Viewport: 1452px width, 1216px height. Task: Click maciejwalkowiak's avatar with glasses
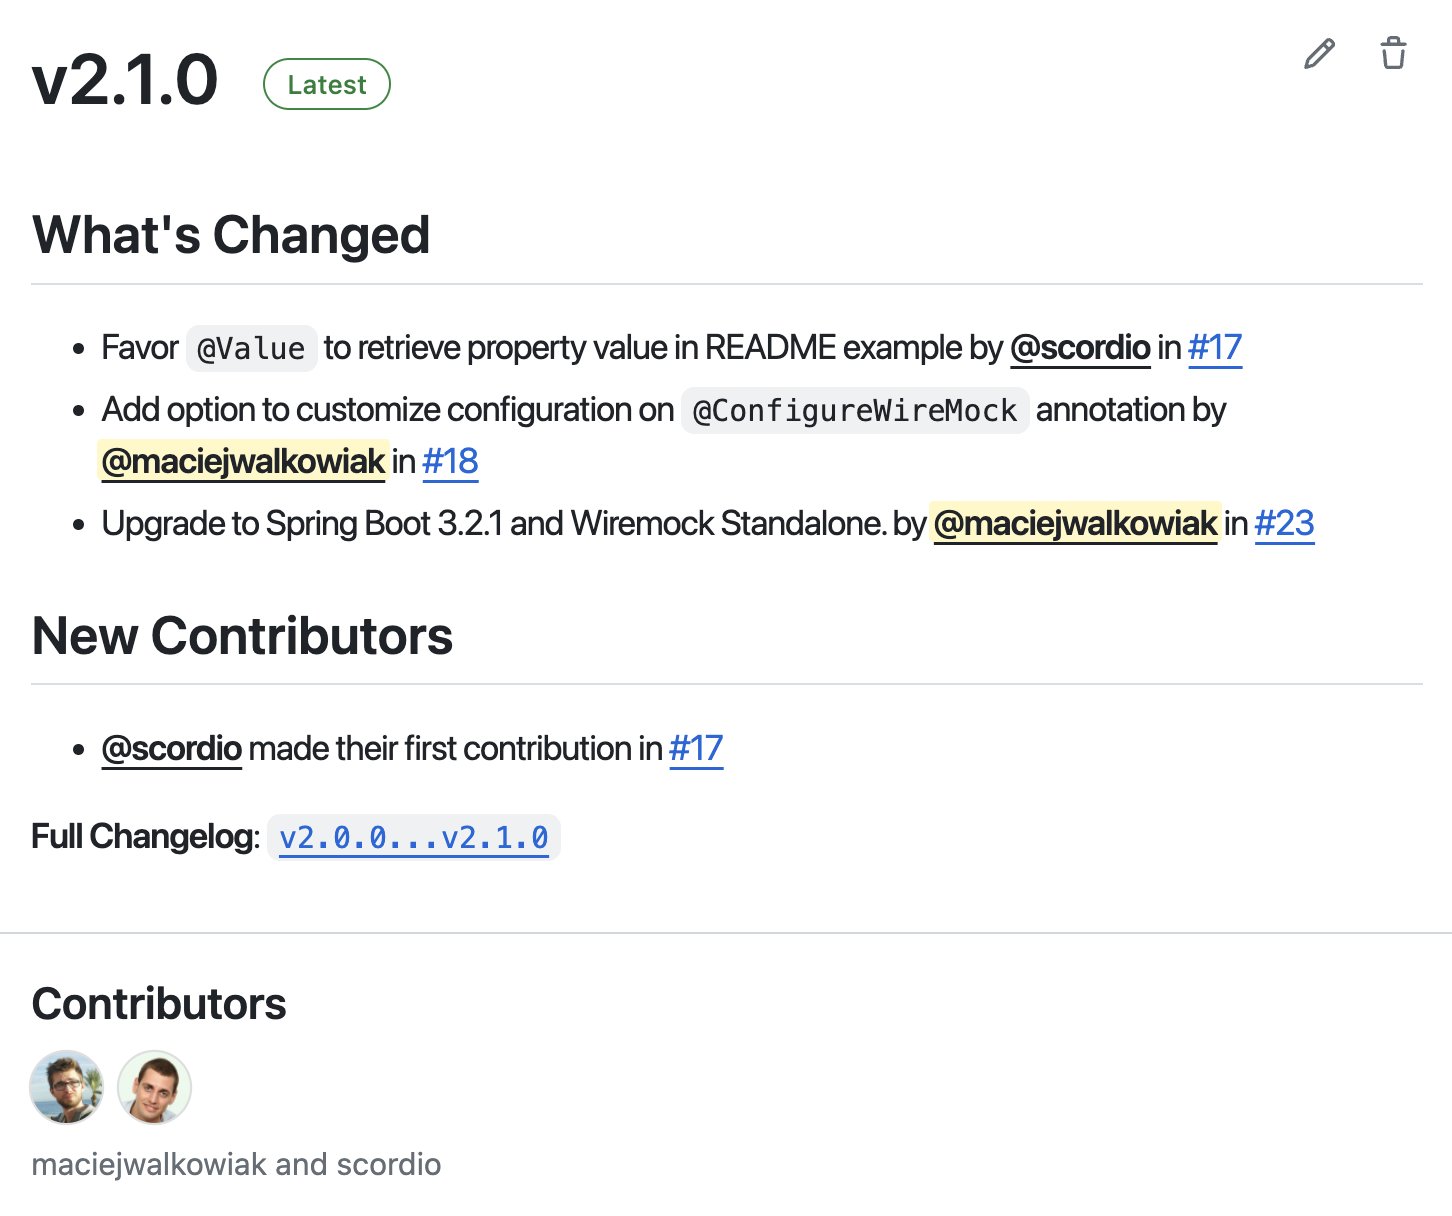[66, 1087]
